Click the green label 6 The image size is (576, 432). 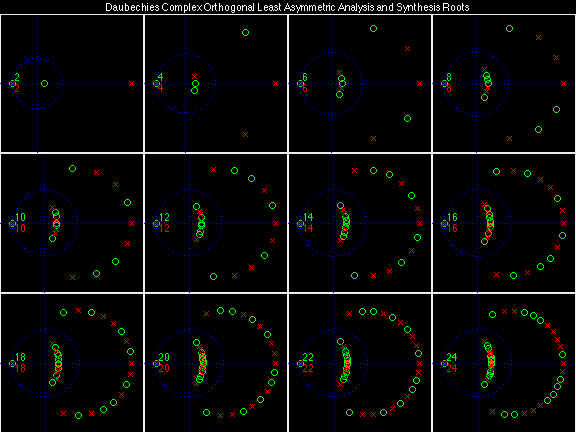click(x=305, y=77)
